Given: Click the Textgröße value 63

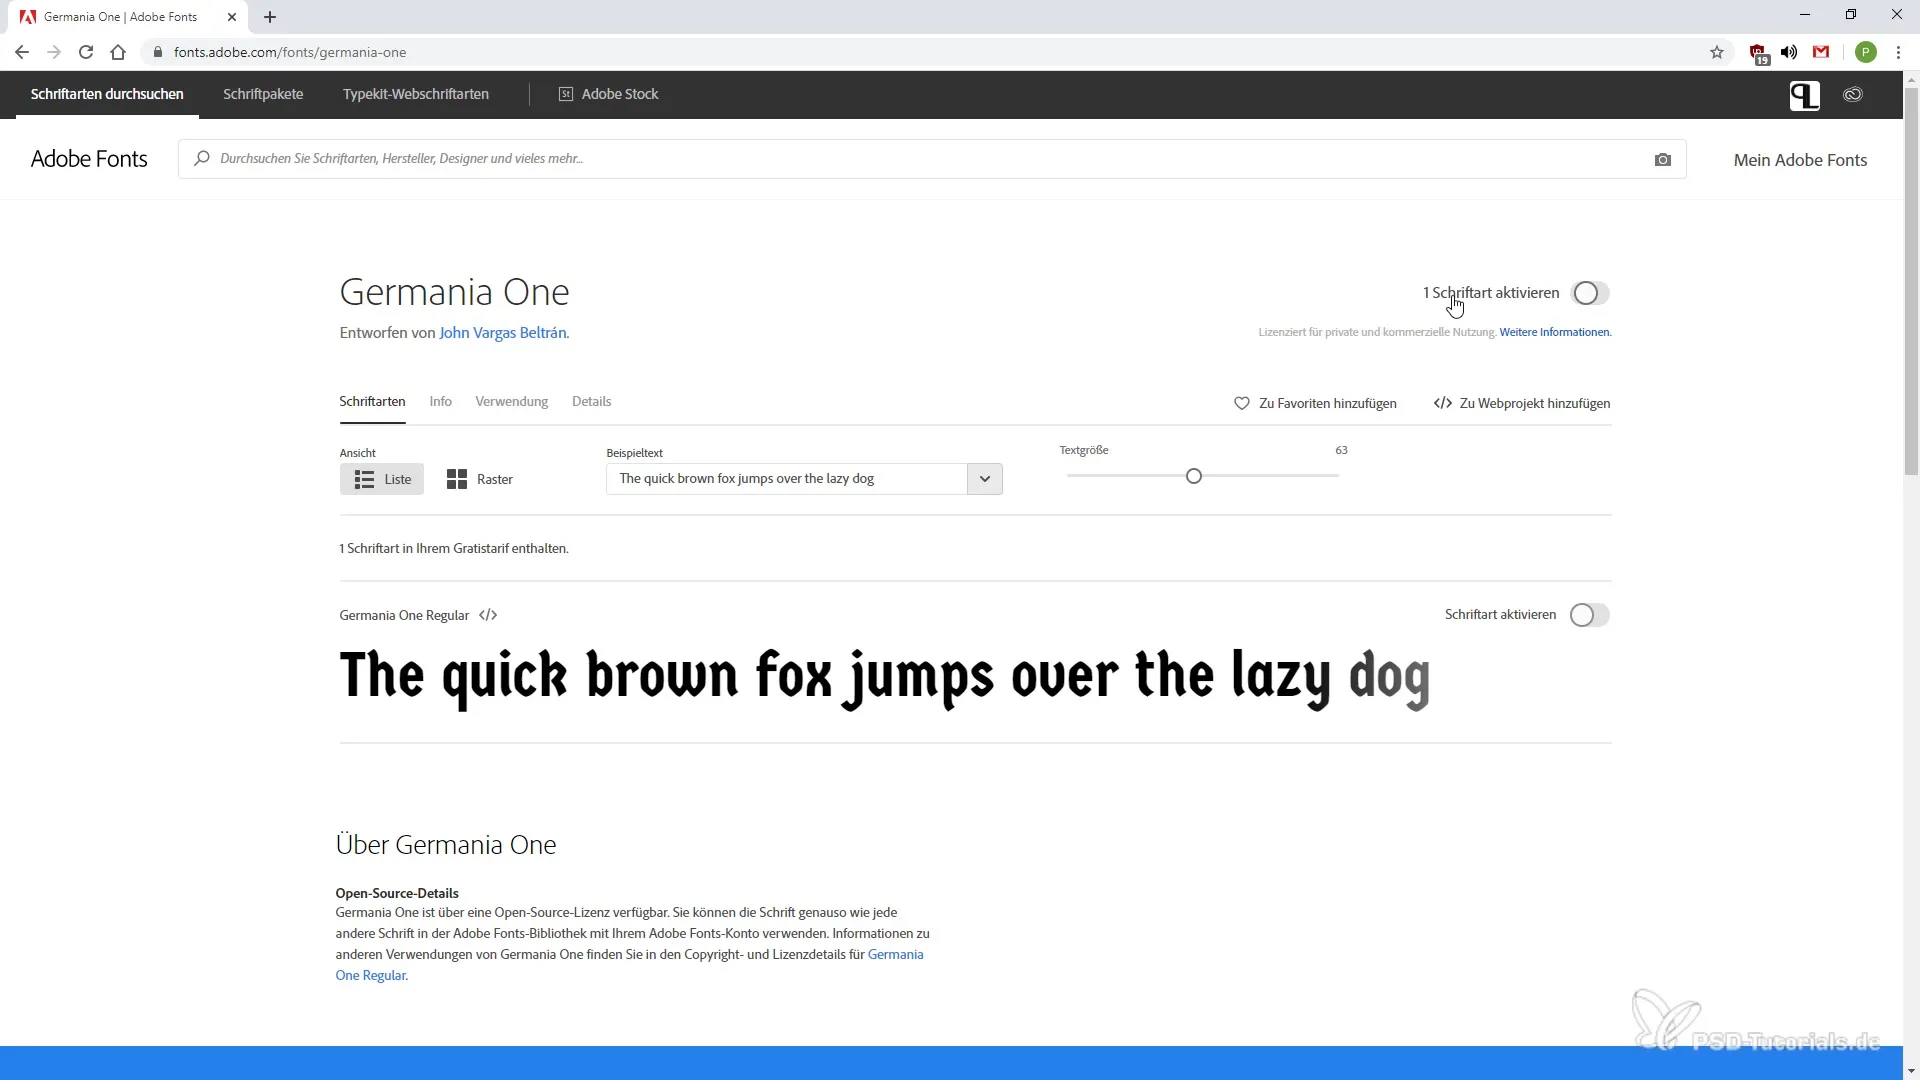Looking at the screenshot, I should pos(1341,450).
